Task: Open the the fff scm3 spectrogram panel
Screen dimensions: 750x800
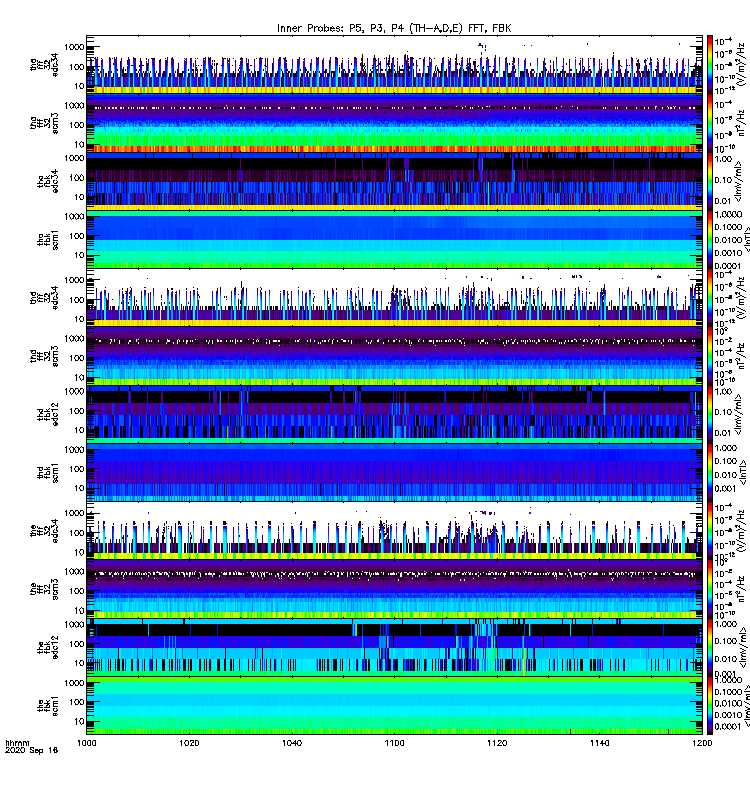Action: click(x=394, y=589)
